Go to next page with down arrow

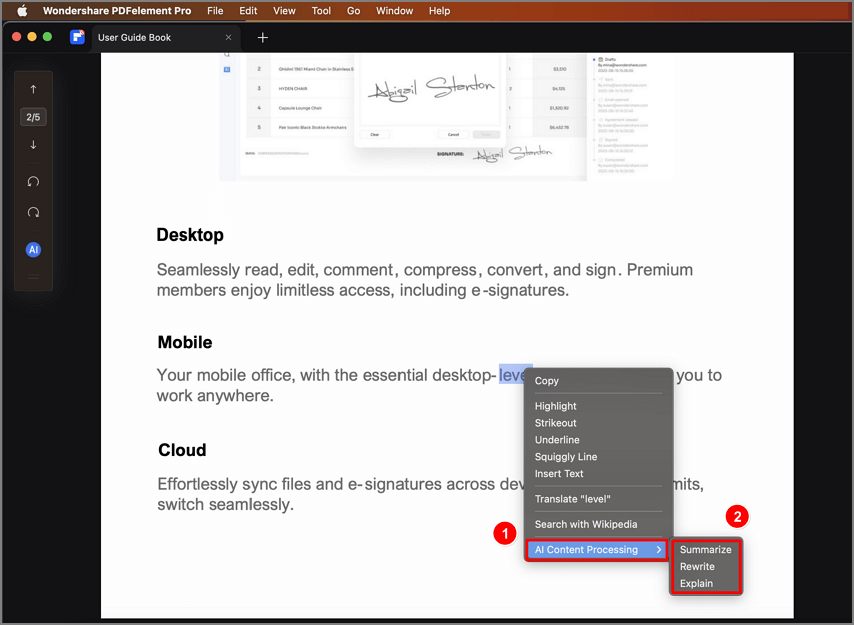click(33, 145)
